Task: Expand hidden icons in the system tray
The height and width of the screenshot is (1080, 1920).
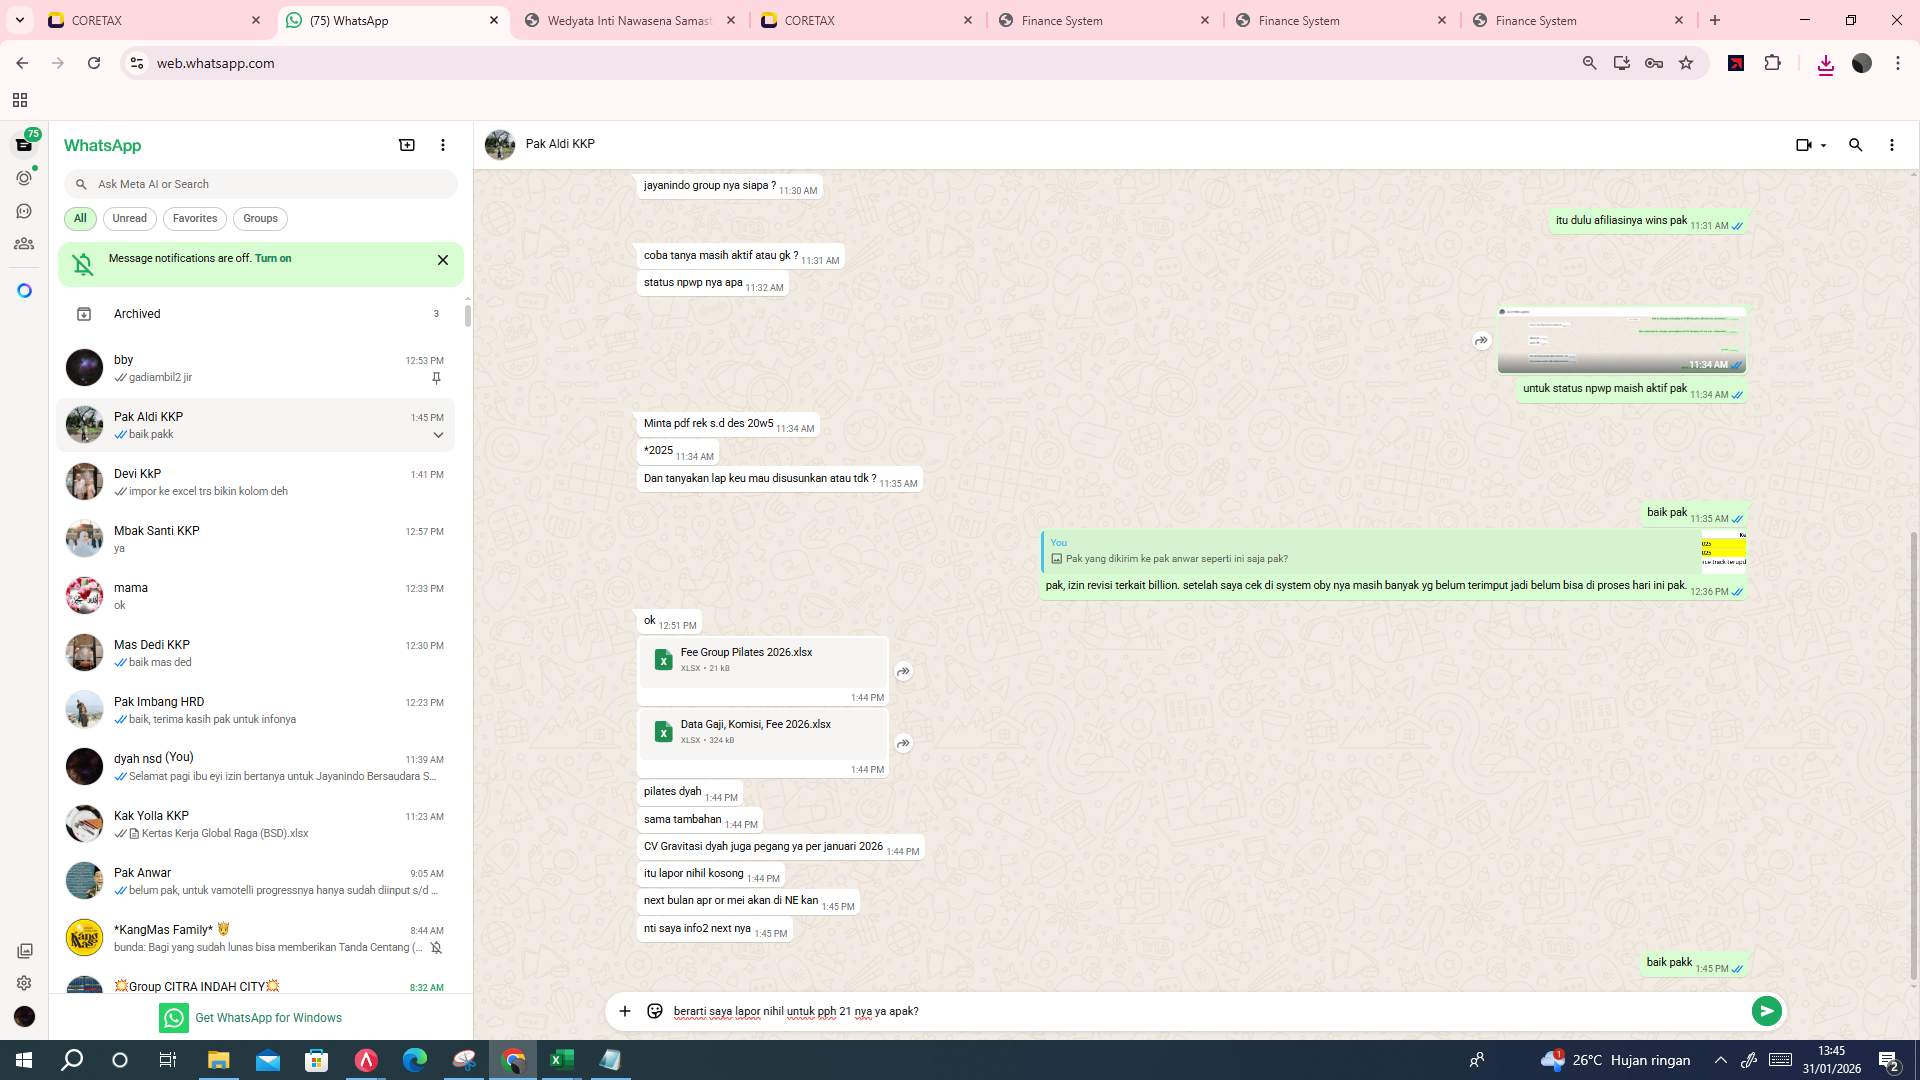Action: coord(1719,1059)
